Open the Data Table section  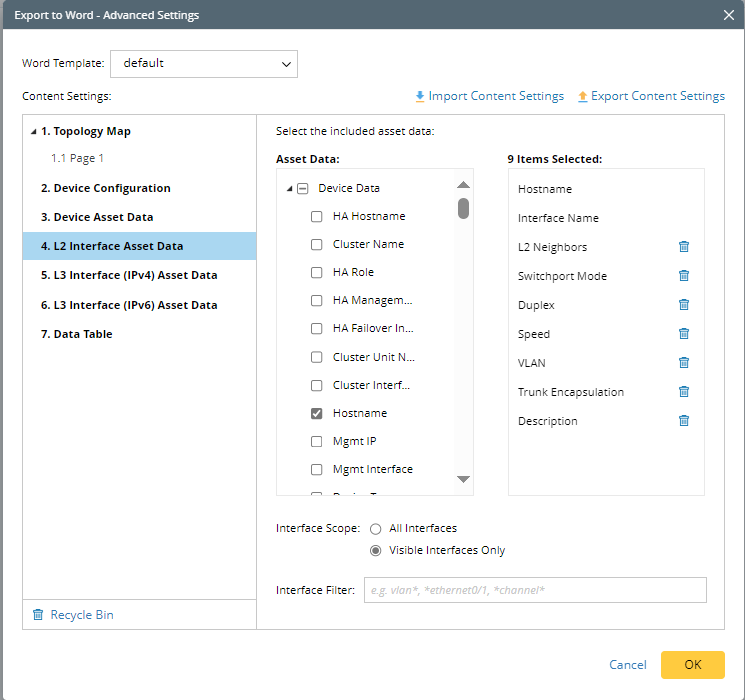(76, 334)
